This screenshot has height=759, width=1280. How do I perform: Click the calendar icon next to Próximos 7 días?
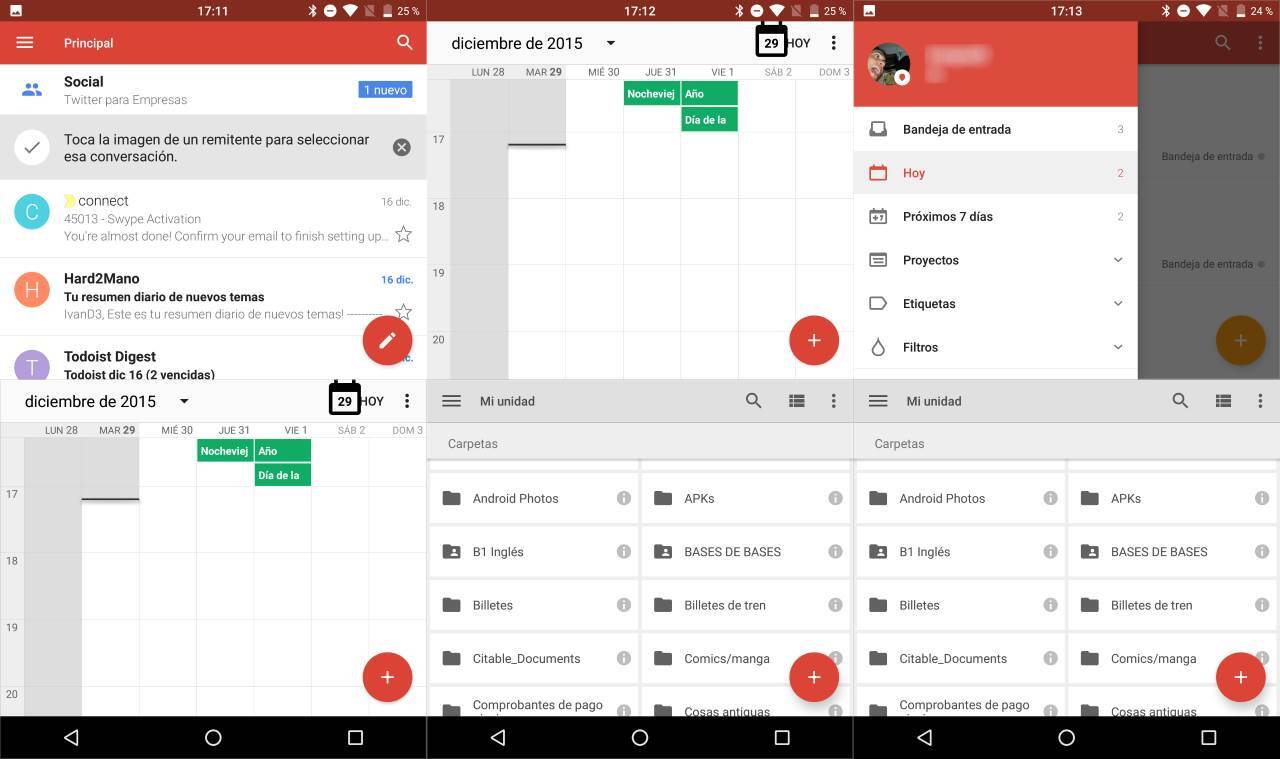(878, 216)
